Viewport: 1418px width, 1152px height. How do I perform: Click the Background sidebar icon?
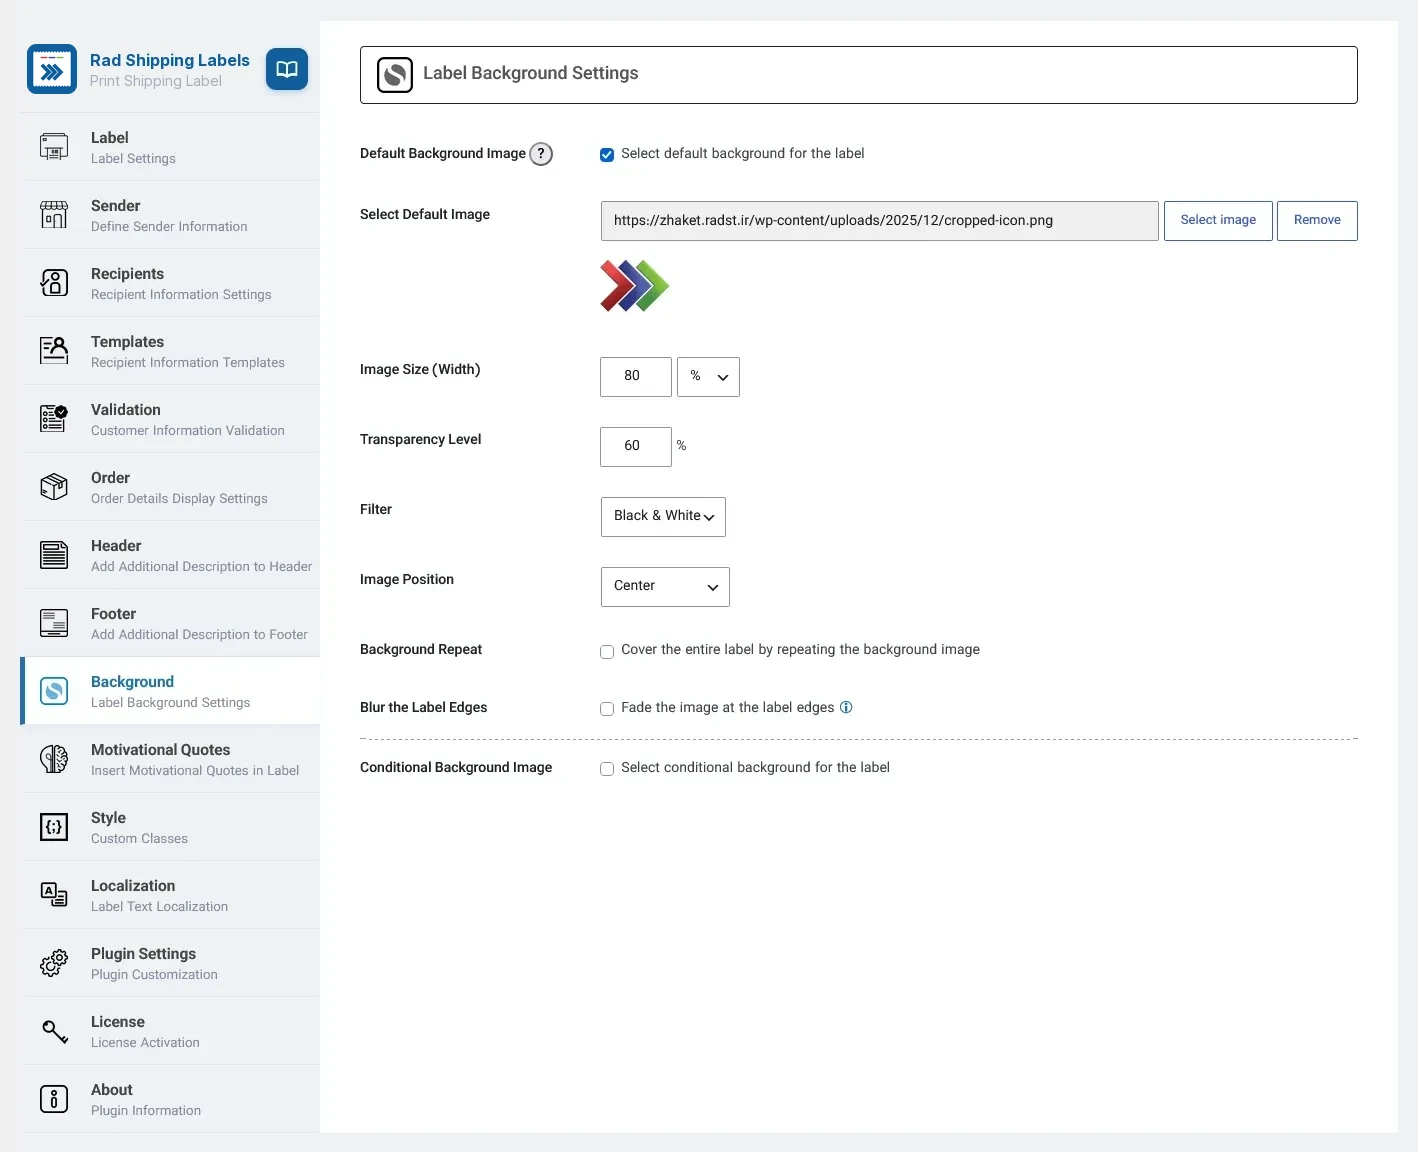point(54,691)
